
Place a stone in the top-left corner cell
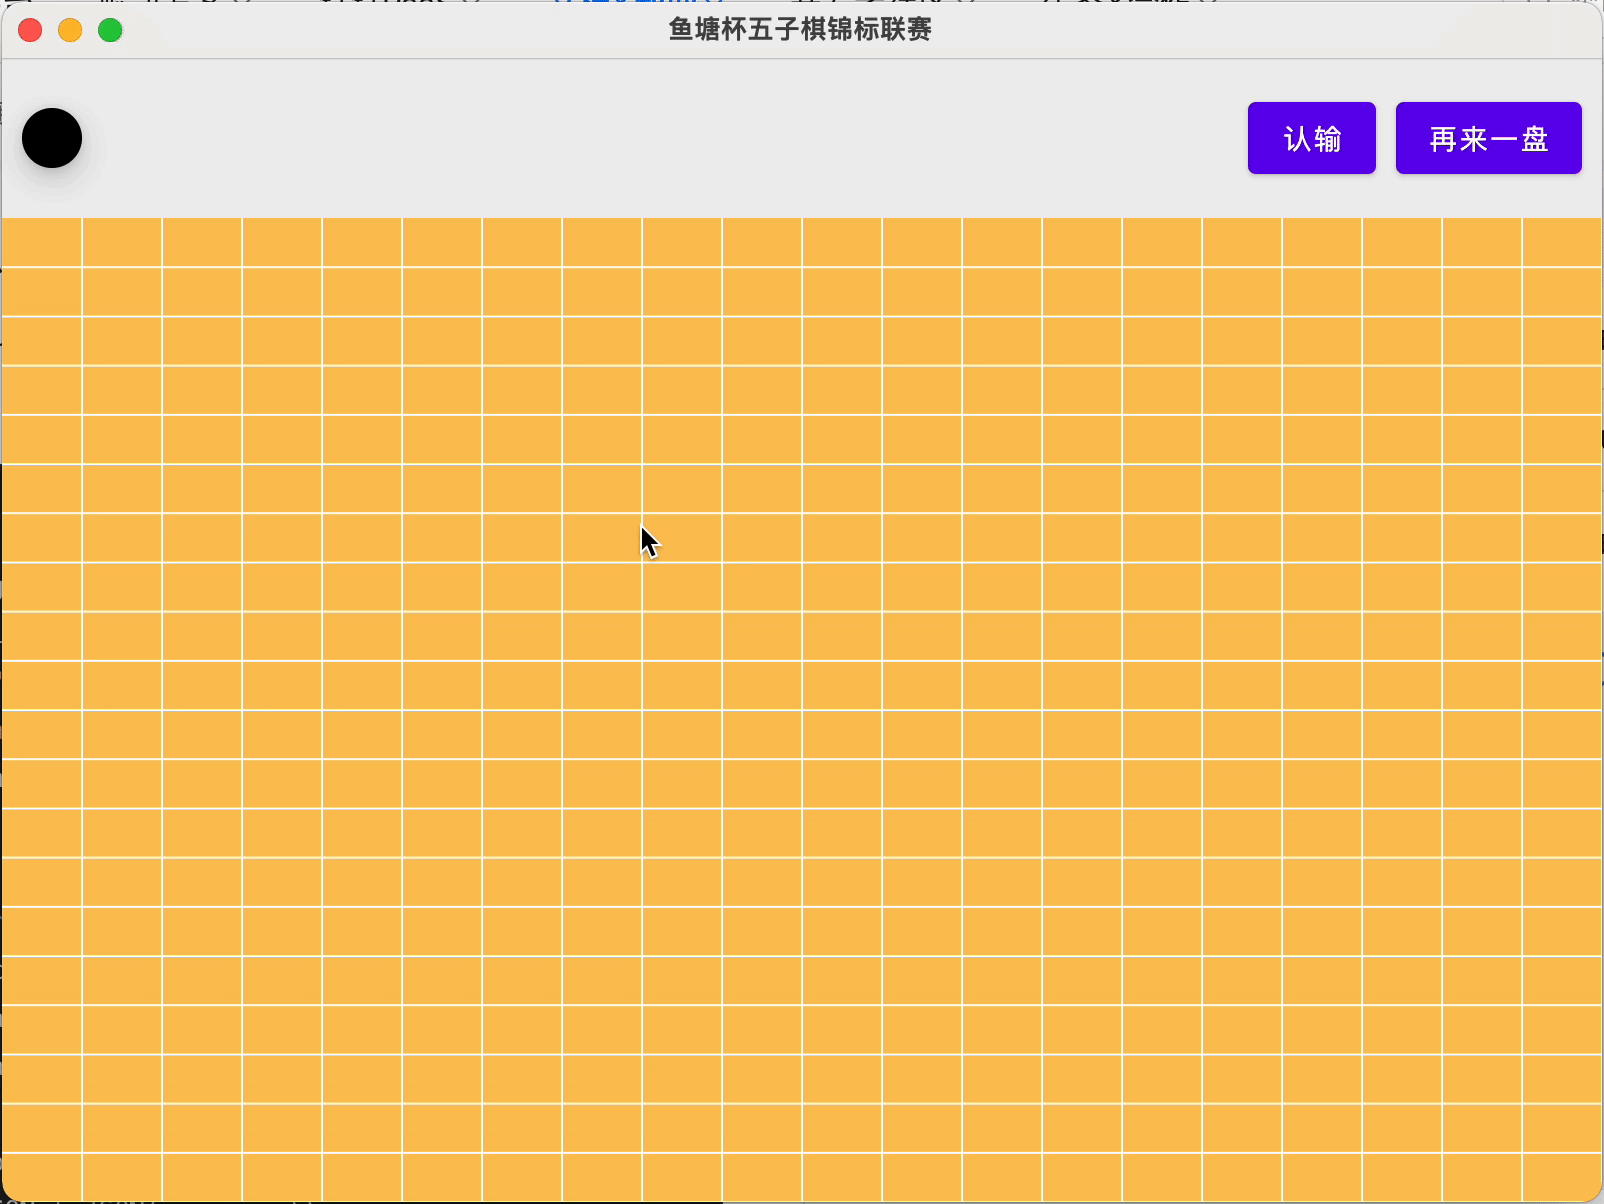pyautogui.click(x=40, y=240)
